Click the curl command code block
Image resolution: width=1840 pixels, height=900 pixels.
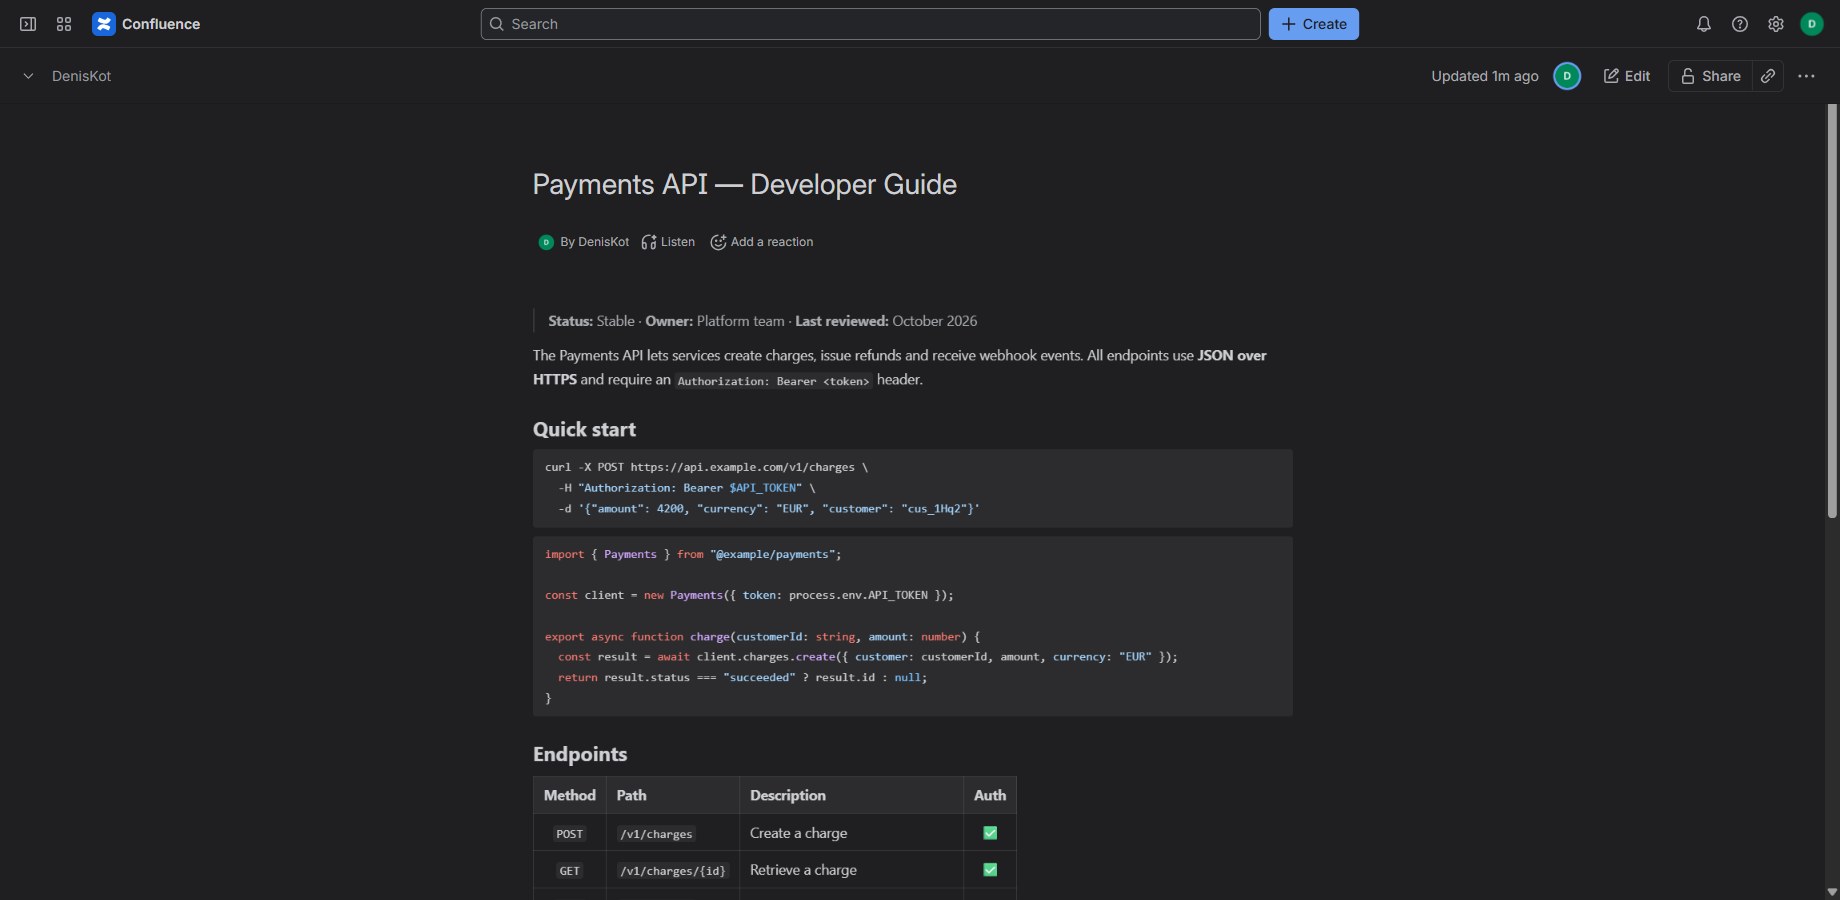[x=913, y=488]
